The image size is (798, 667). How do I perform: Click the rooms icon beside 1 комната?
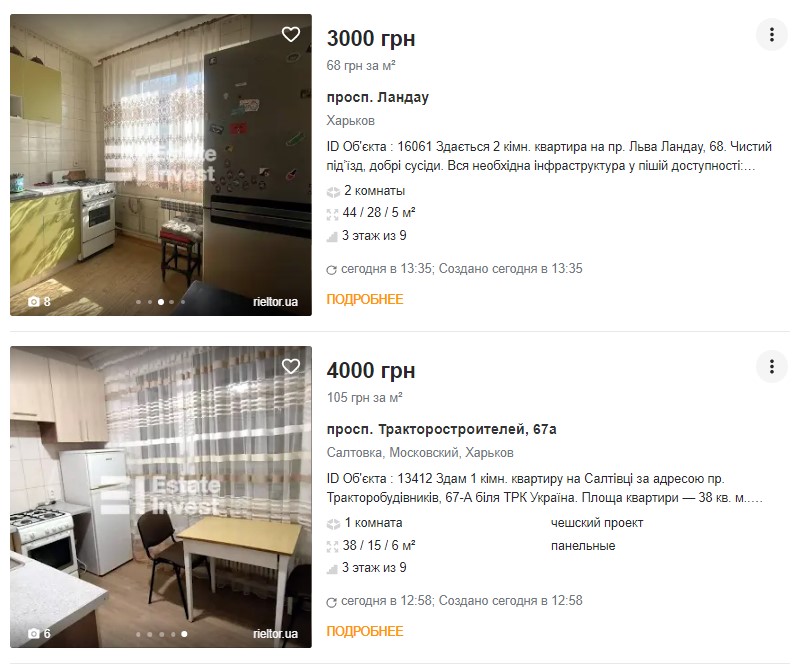tap(334, 523)
